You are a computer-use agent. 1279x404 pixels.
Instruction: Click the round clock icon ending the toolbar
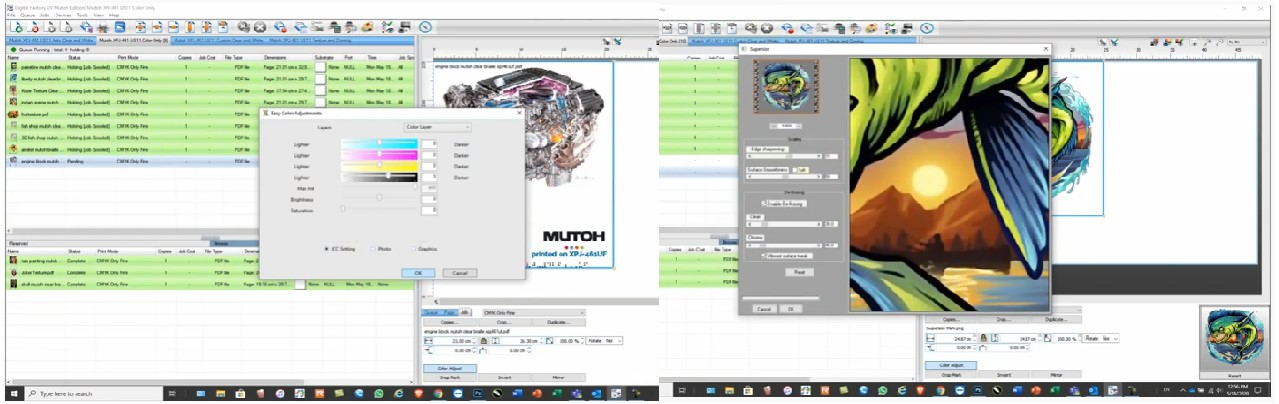[426, 27]
